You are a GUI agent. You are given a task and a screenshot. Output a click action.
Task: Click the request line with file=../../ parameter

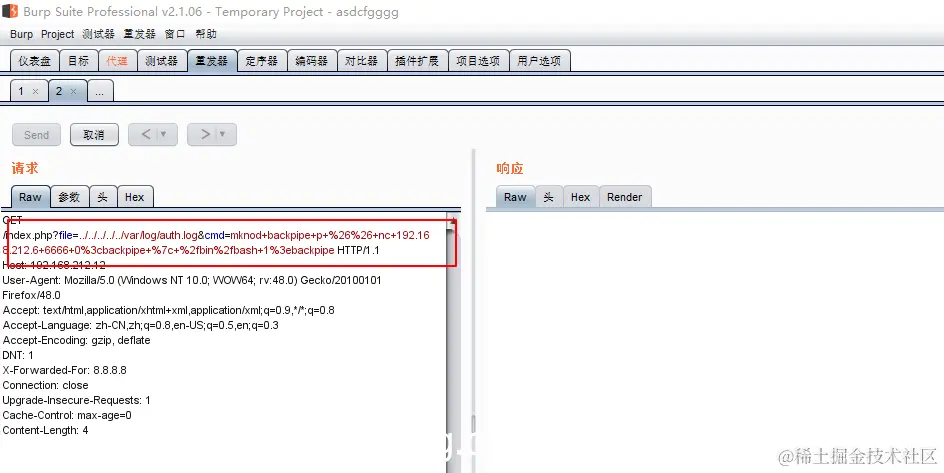point(216,243)
